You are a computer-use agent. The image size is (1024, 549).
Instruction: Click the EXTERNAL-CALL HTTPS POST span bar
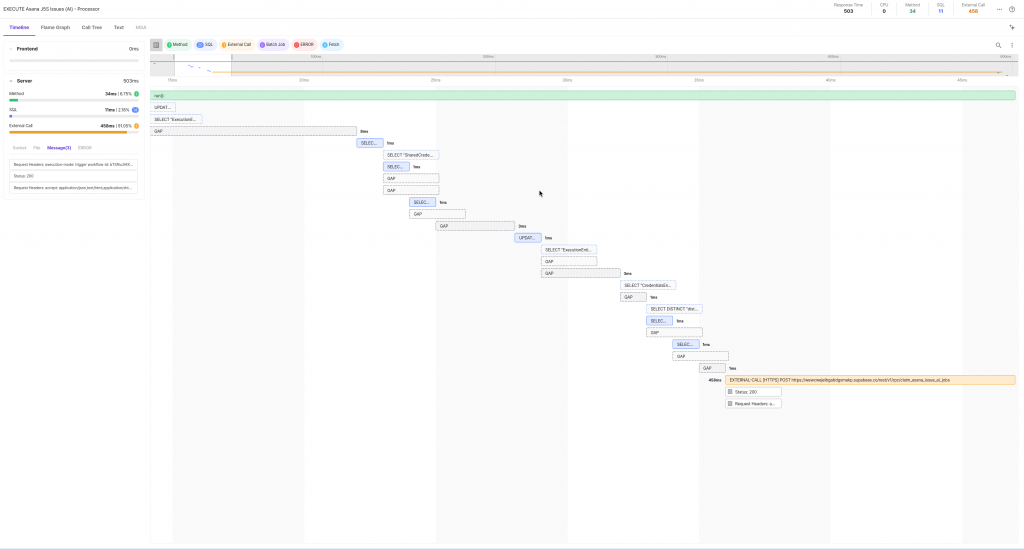868,380
